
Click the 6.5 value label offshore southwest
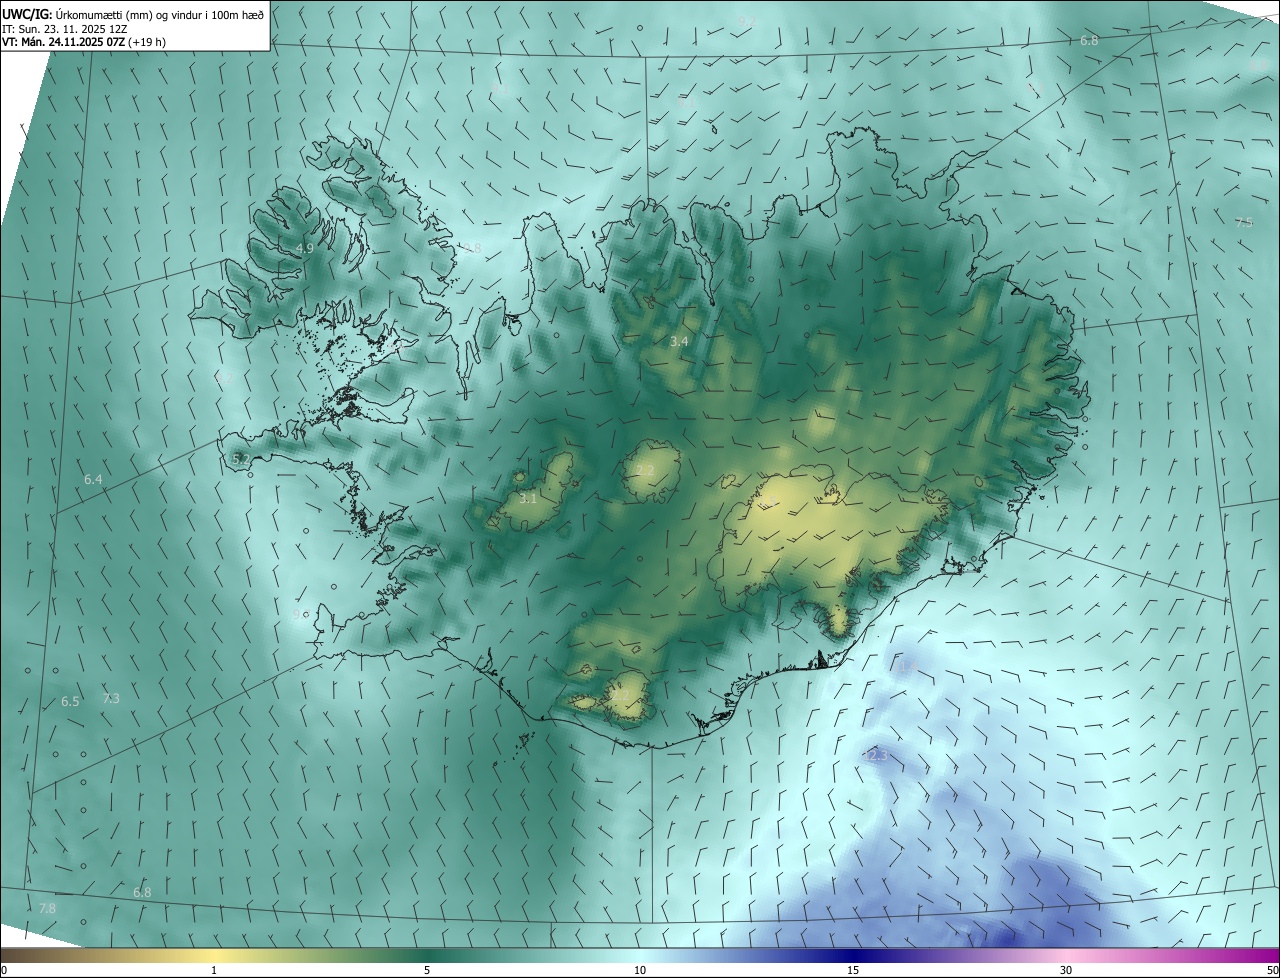70,702
